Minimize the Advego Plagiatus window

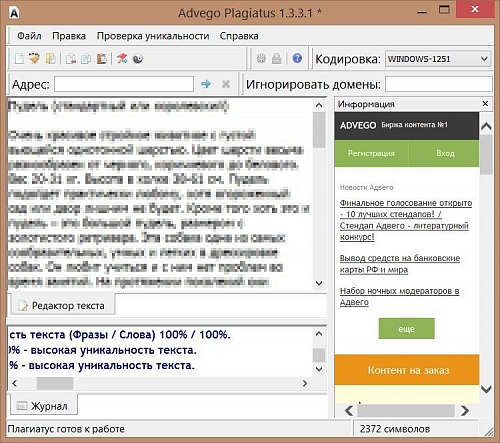point(422,12)
